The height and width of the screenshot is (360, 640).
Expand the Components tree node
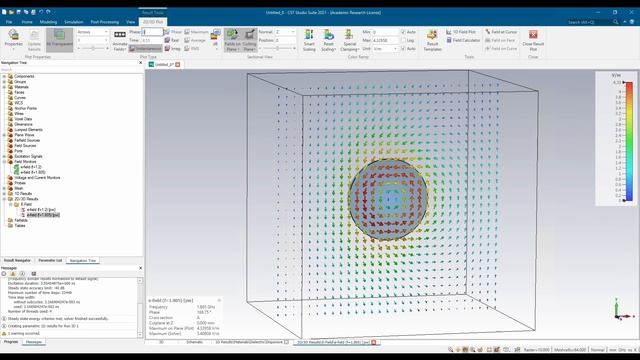pyautogui.click(x=4, y=76)
